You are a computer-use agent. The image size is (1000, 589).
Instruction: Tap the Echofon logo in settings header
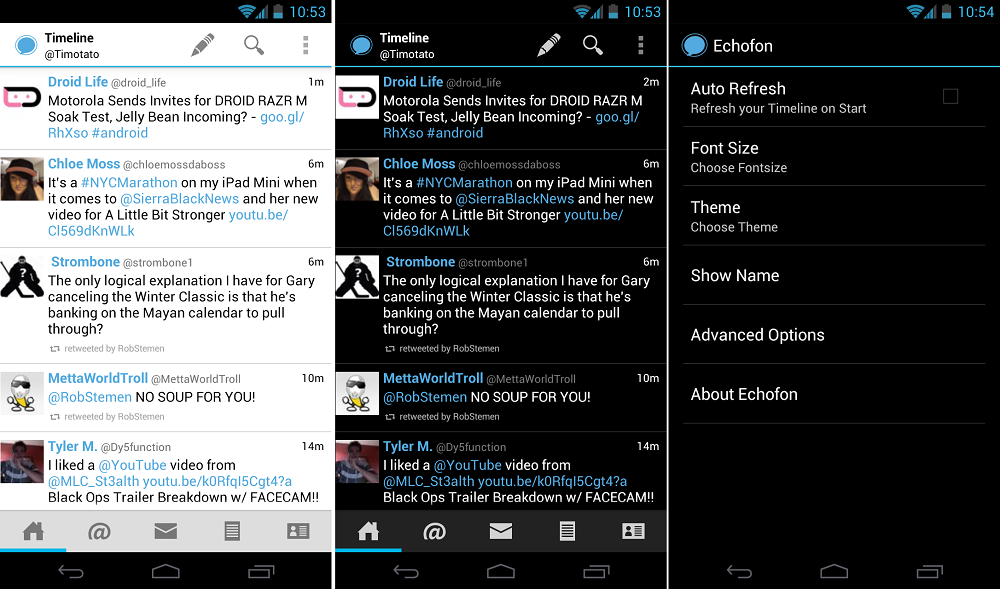click(x=693, y=46)
